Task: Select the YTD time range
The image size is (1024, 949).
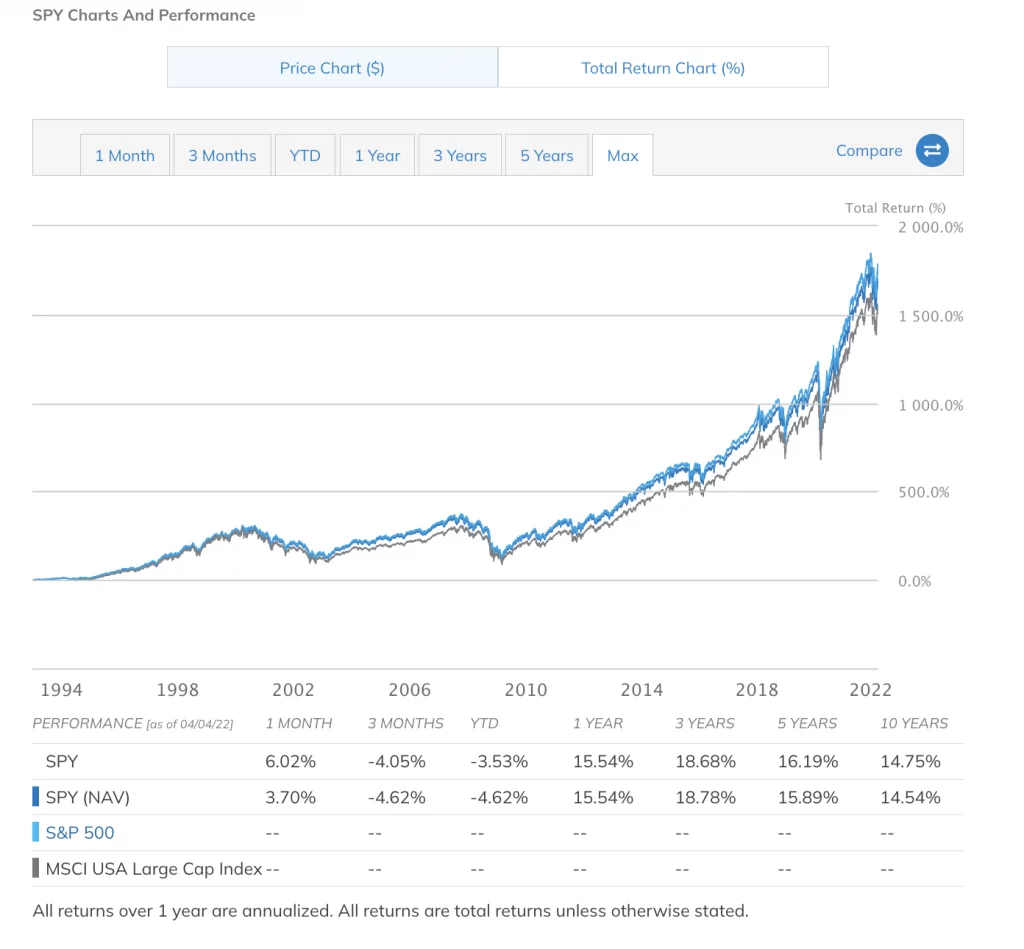Action: [305, 156]
